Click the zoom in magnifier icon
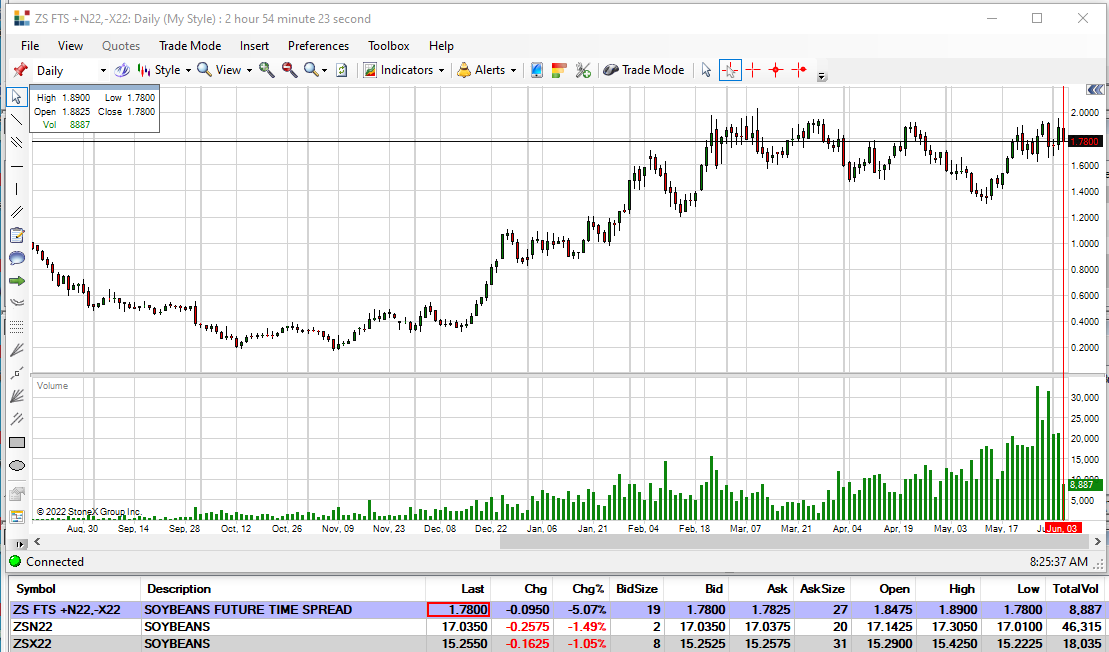 pyautogui.click(x=266, y=70)
